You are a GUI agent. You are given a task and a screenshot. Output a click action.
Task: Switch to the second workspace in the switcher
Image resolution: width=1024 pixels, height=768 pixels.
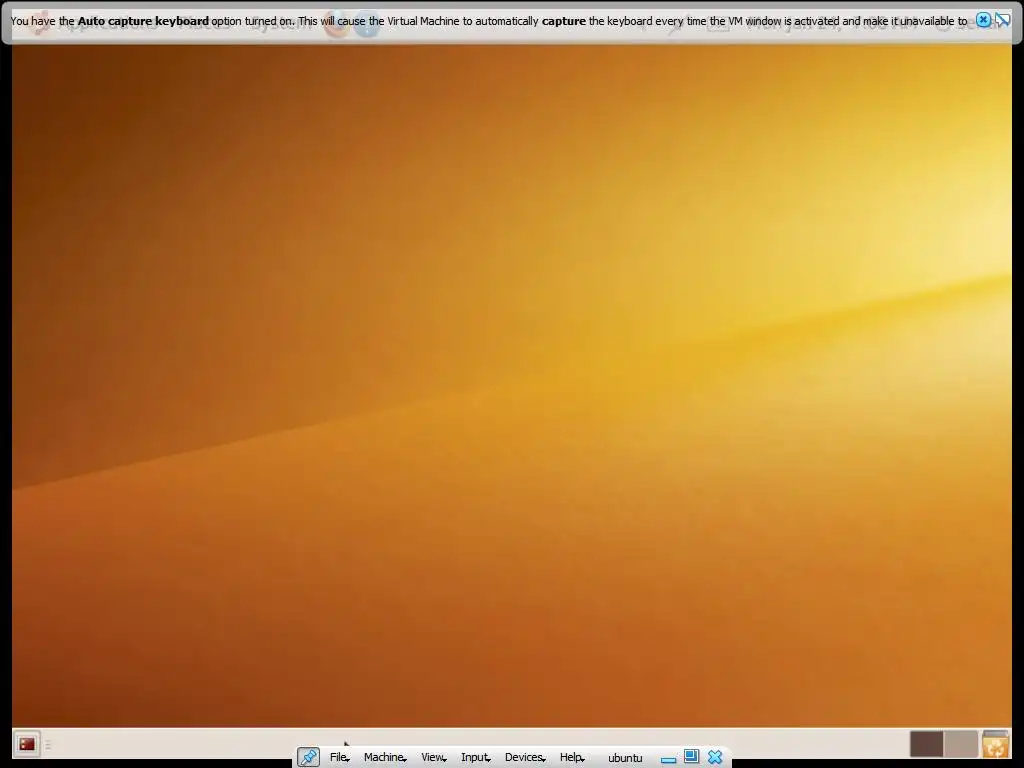coord(961,744)
